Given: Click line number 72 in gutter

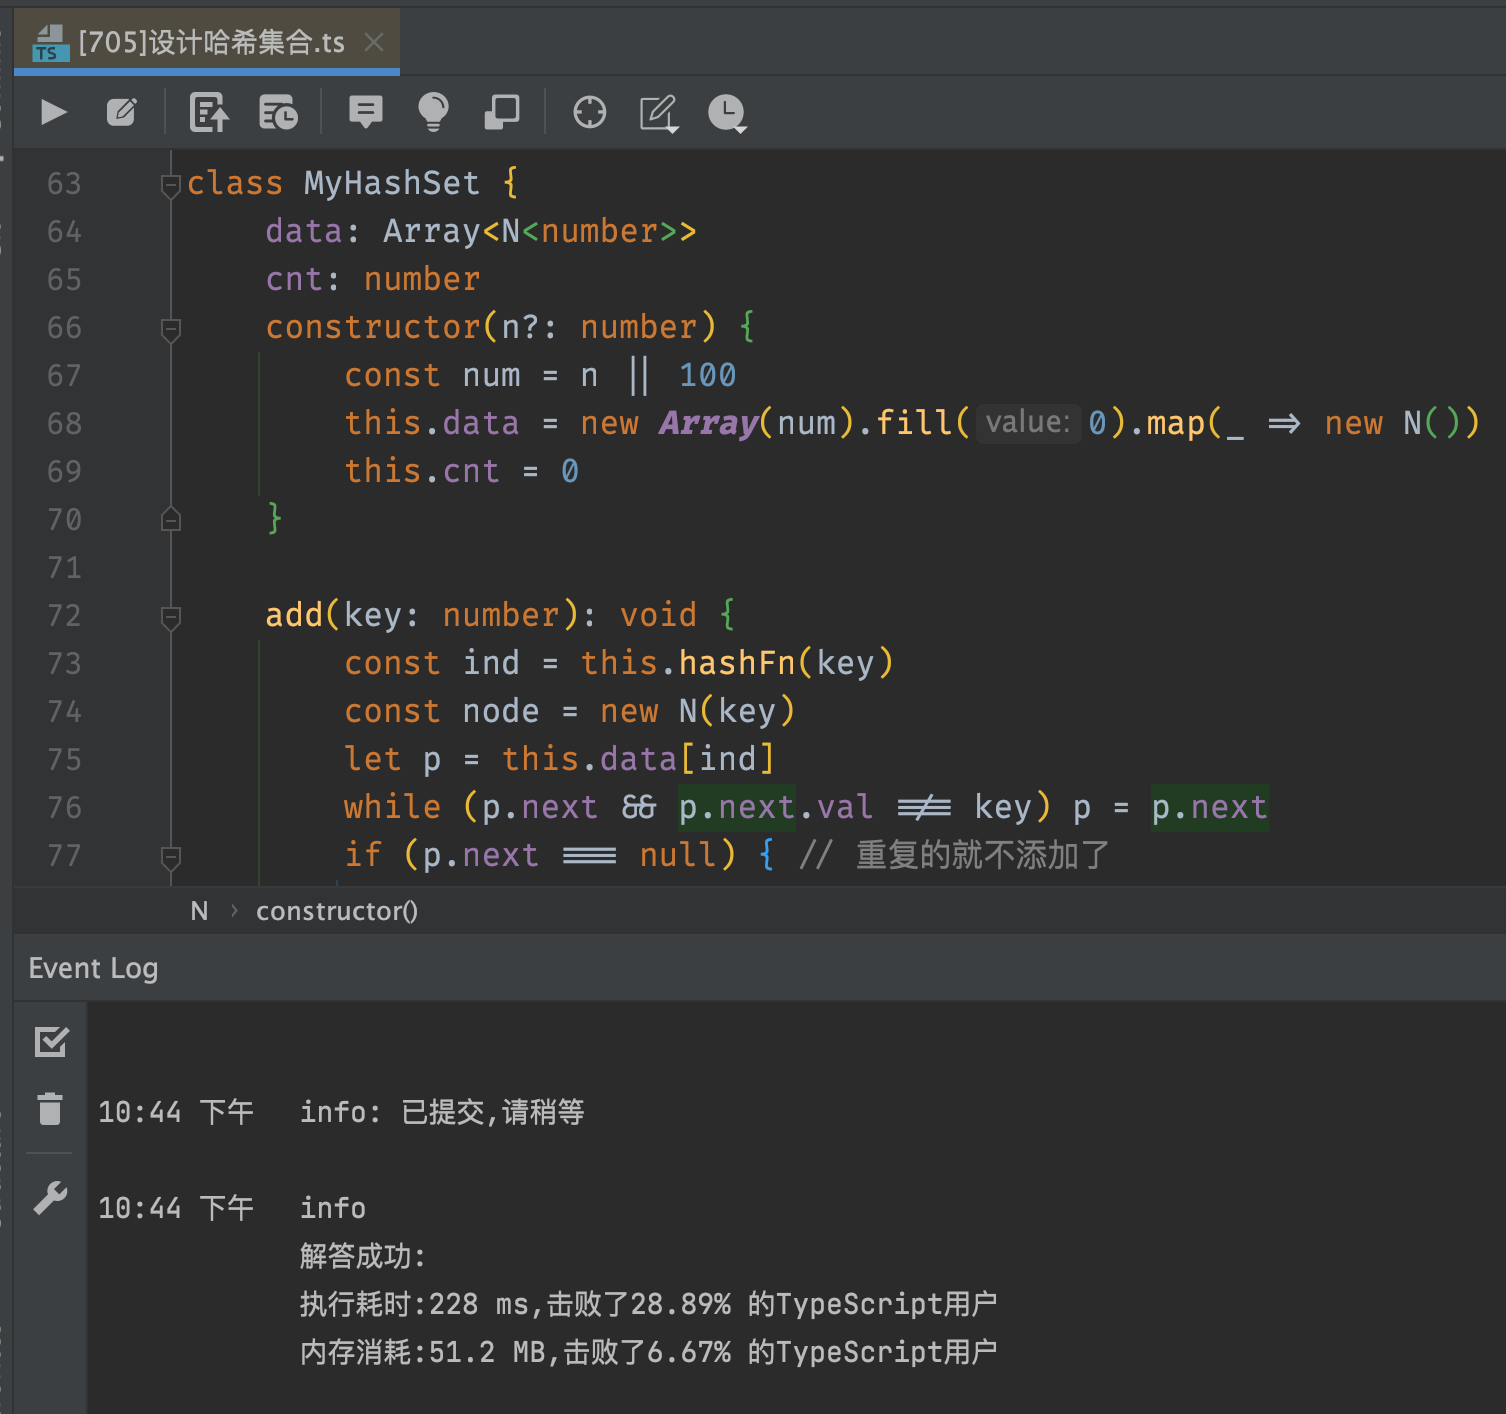Looking at the screenshot, I should tap(64, 616).
